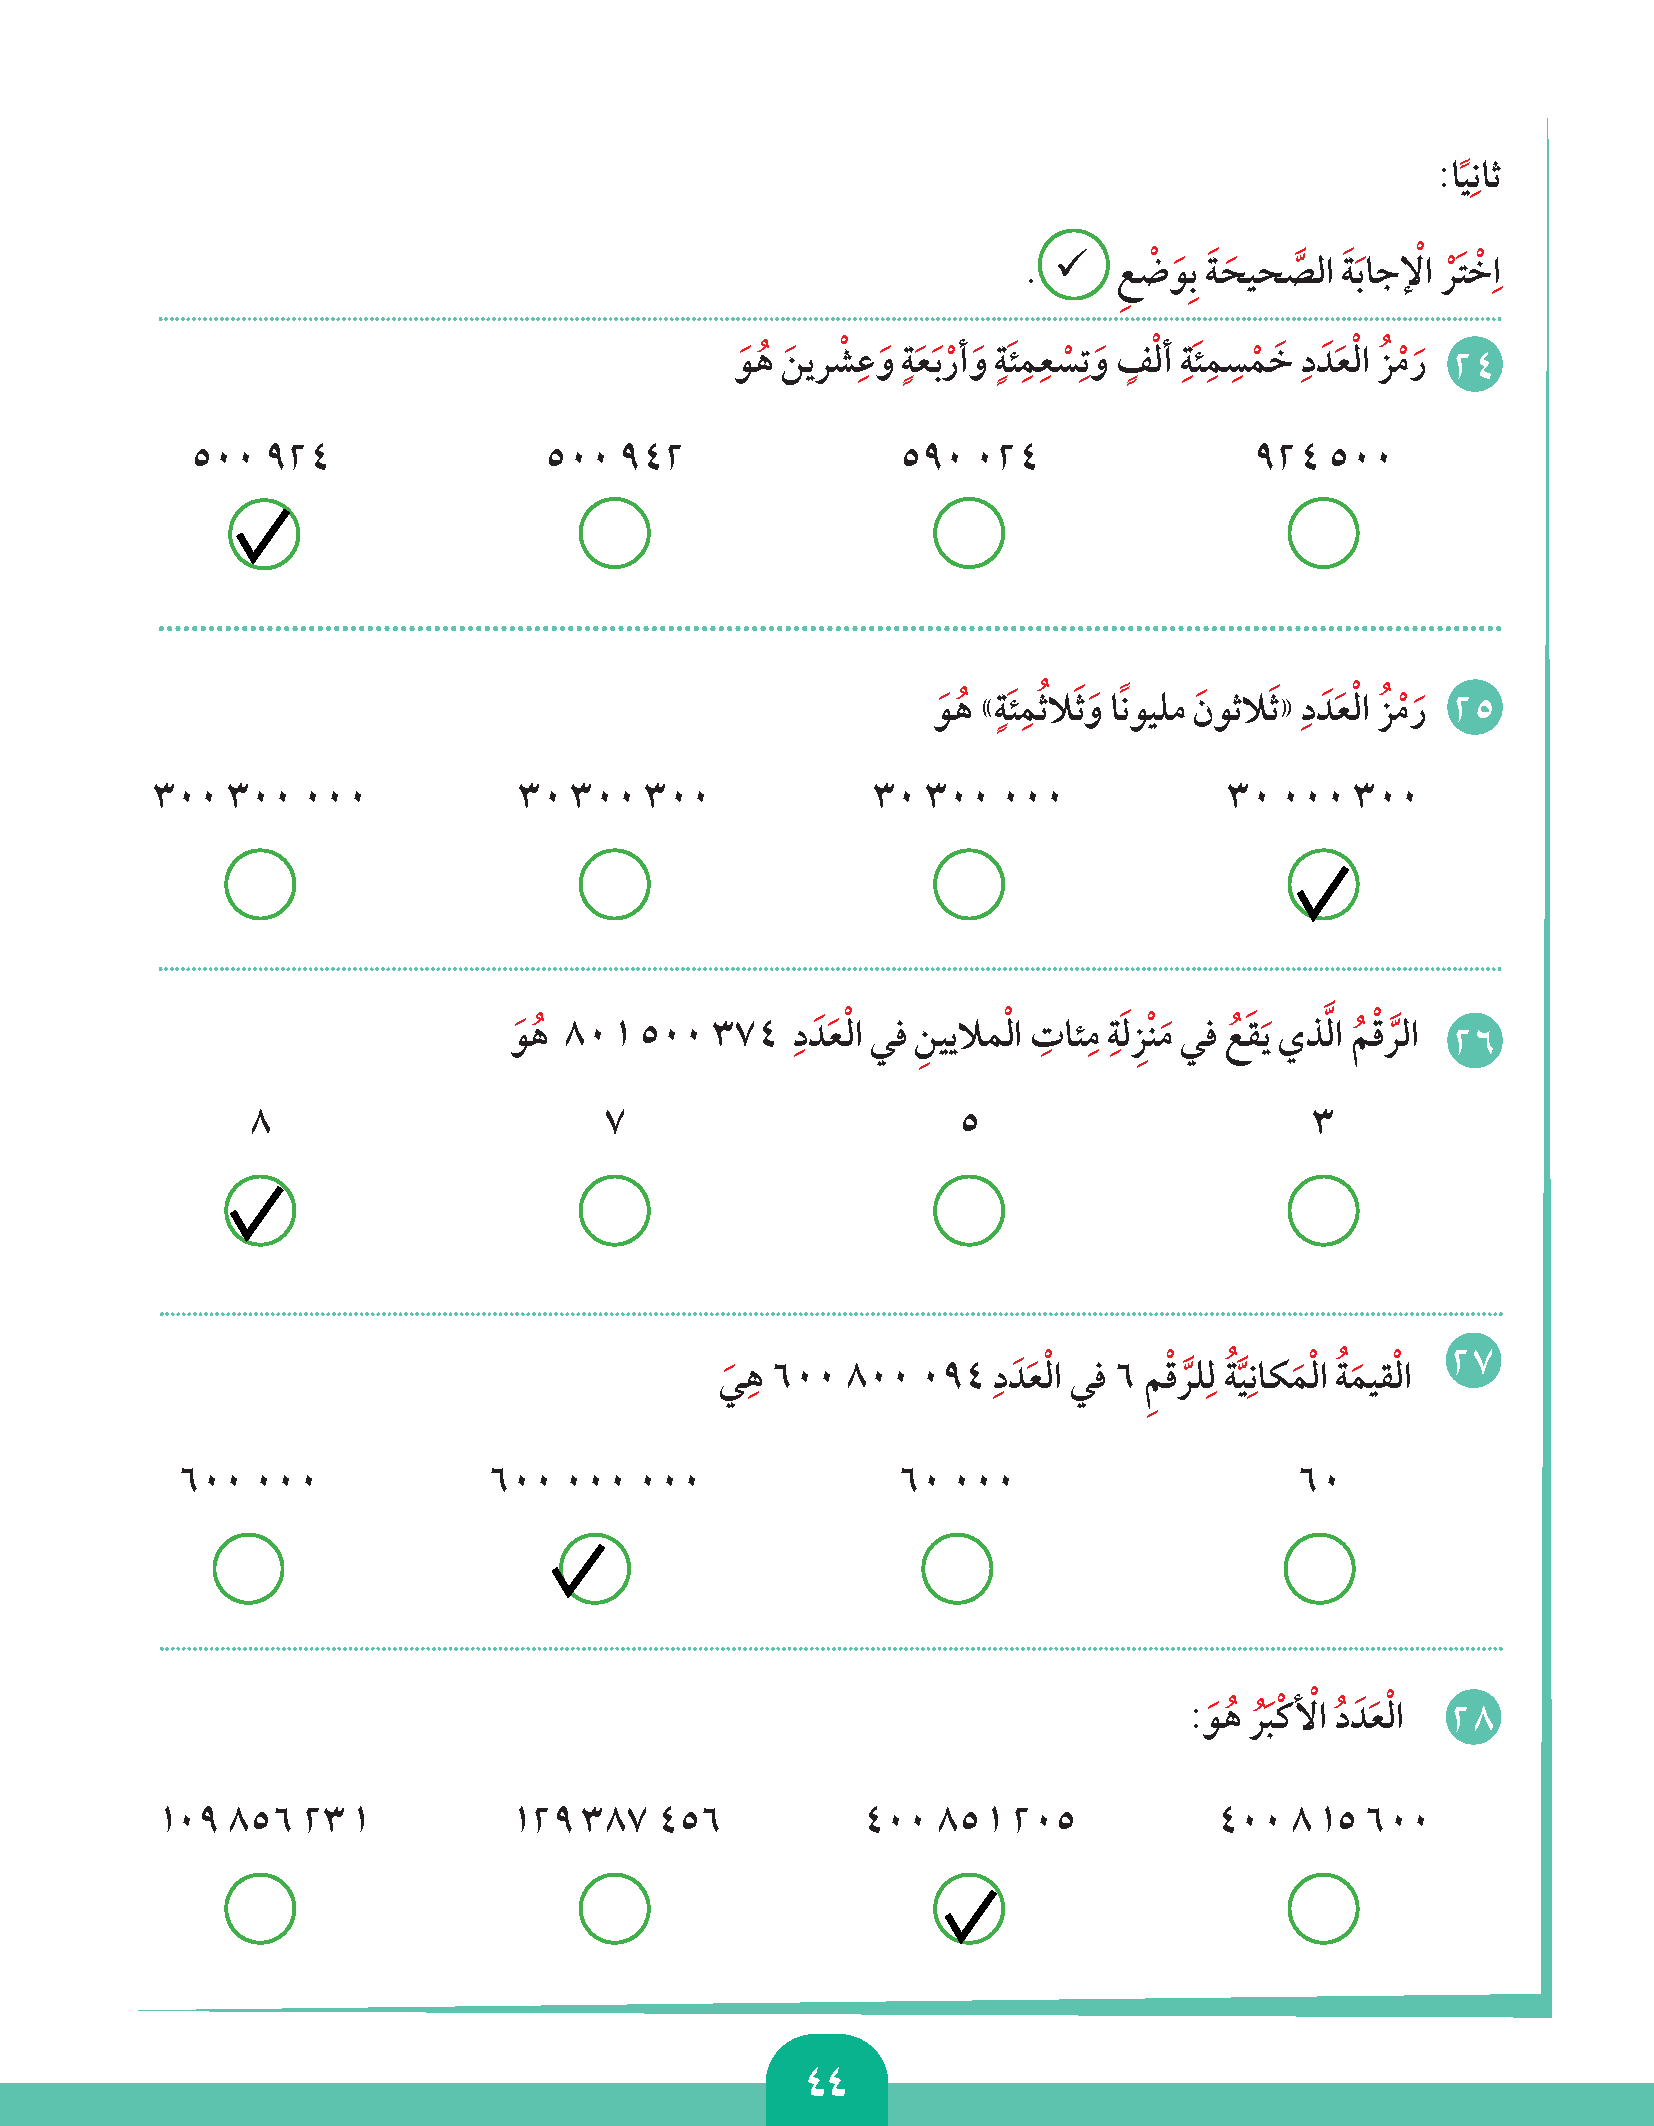Choose the circle under 129 387 456
The width and height of the screenshot is (1654, 2126).
point(614,1909)
